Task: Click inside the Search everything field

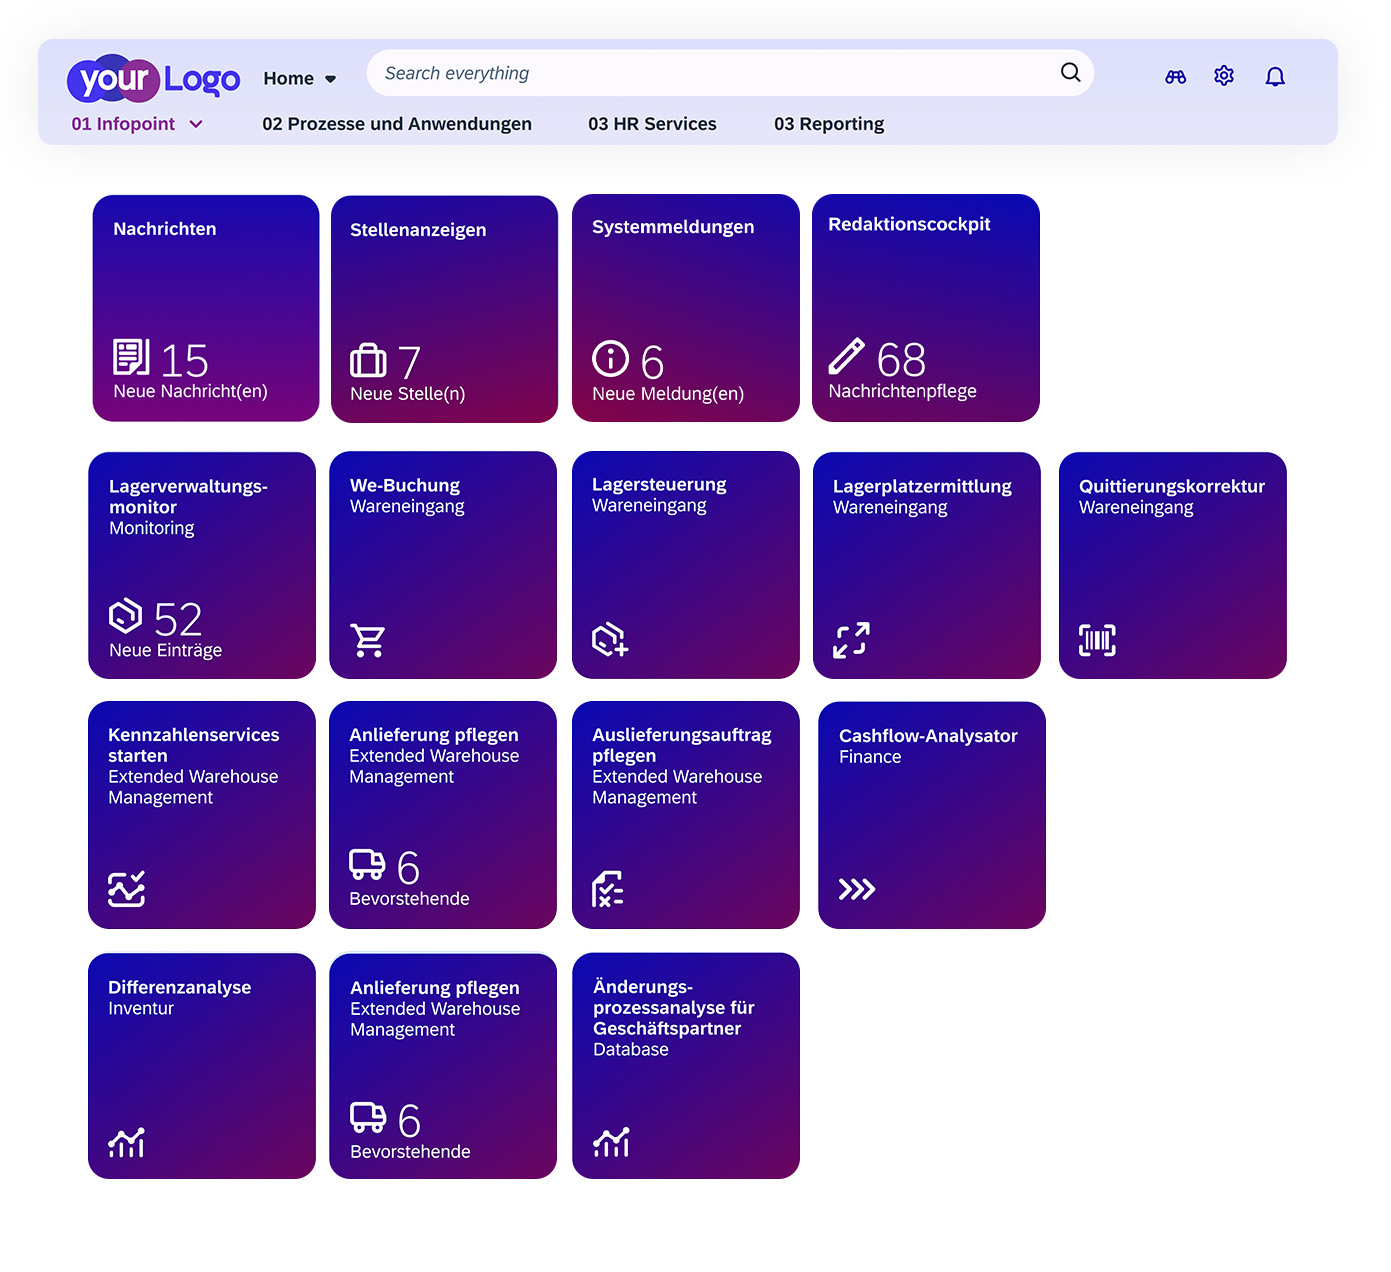Action: pos(700,72)
